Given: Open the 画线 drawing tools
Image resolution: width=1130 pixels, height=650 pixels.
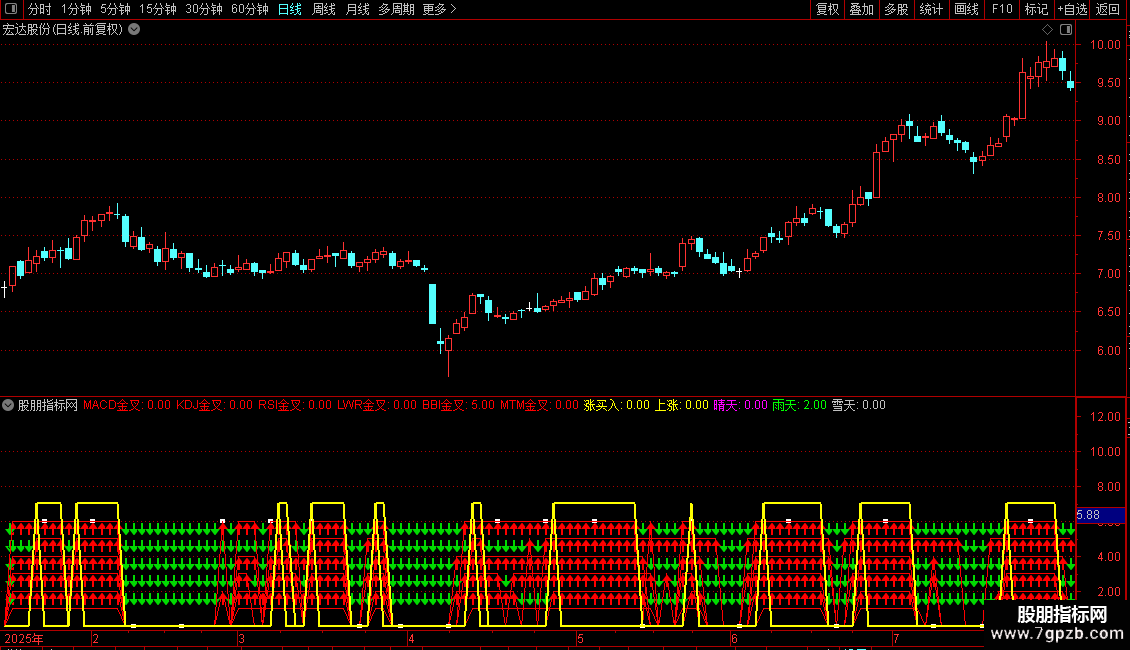Looking at the screenshot, I should coord(966,9).
